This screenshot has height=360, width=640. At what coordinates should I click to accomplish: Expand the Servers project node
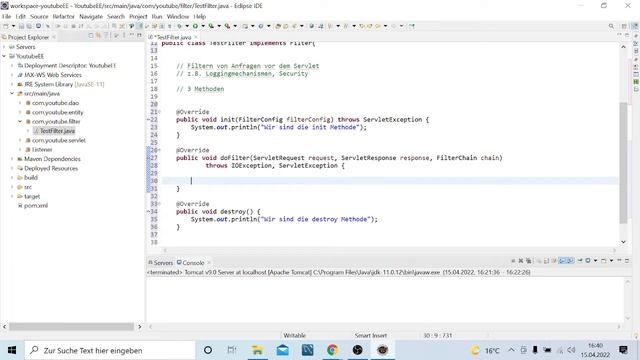pos(4,47)
